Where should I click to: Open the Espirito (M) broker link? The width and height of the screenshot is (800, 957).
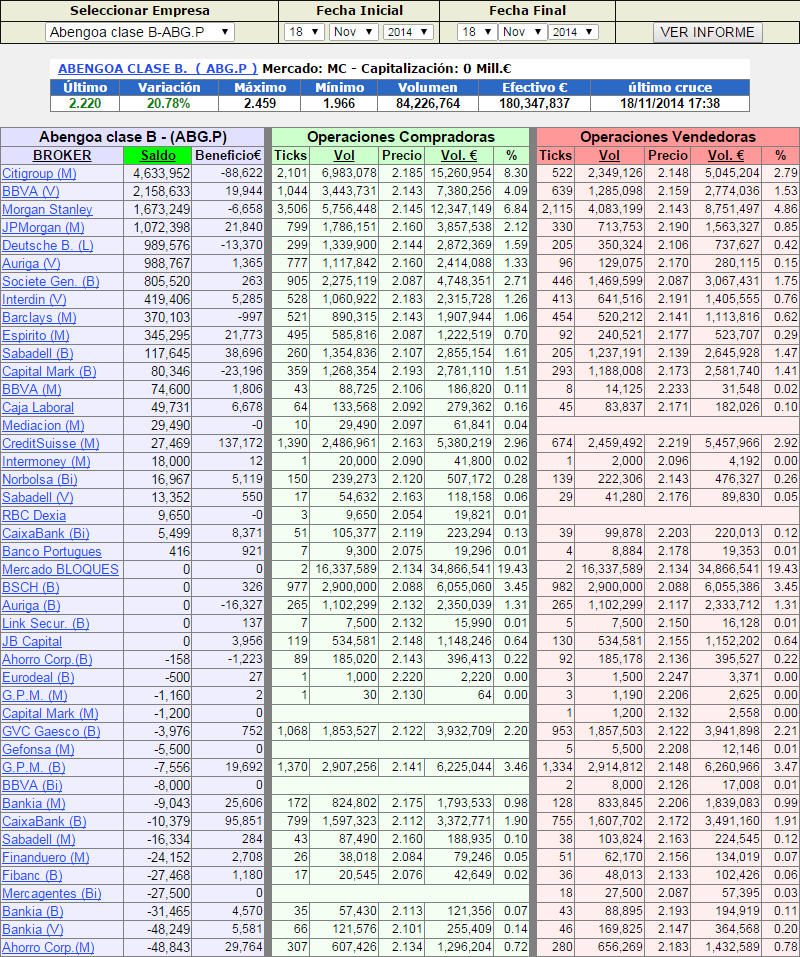pos(35,336)
